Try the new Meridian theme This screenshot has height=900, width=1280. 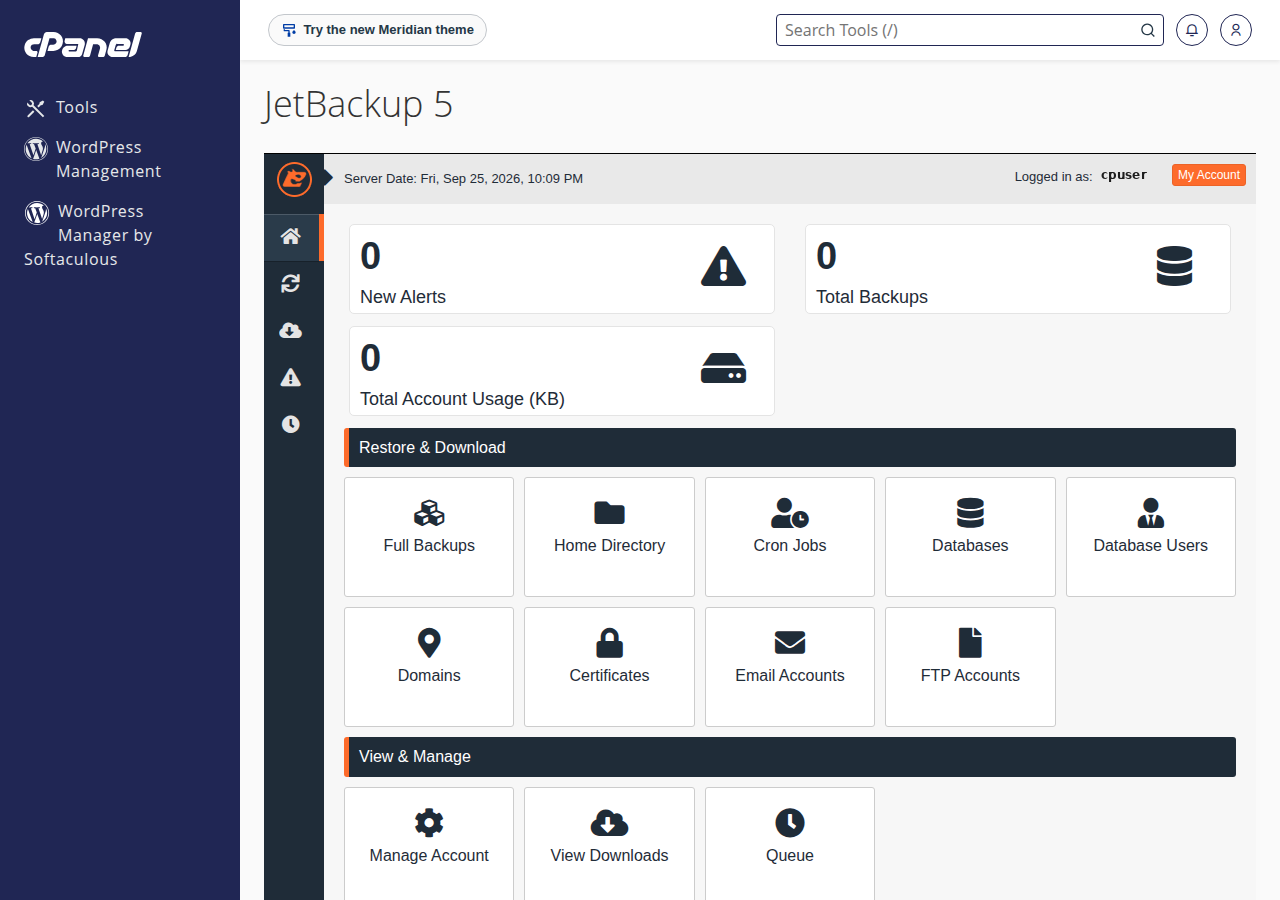point(377,30)
